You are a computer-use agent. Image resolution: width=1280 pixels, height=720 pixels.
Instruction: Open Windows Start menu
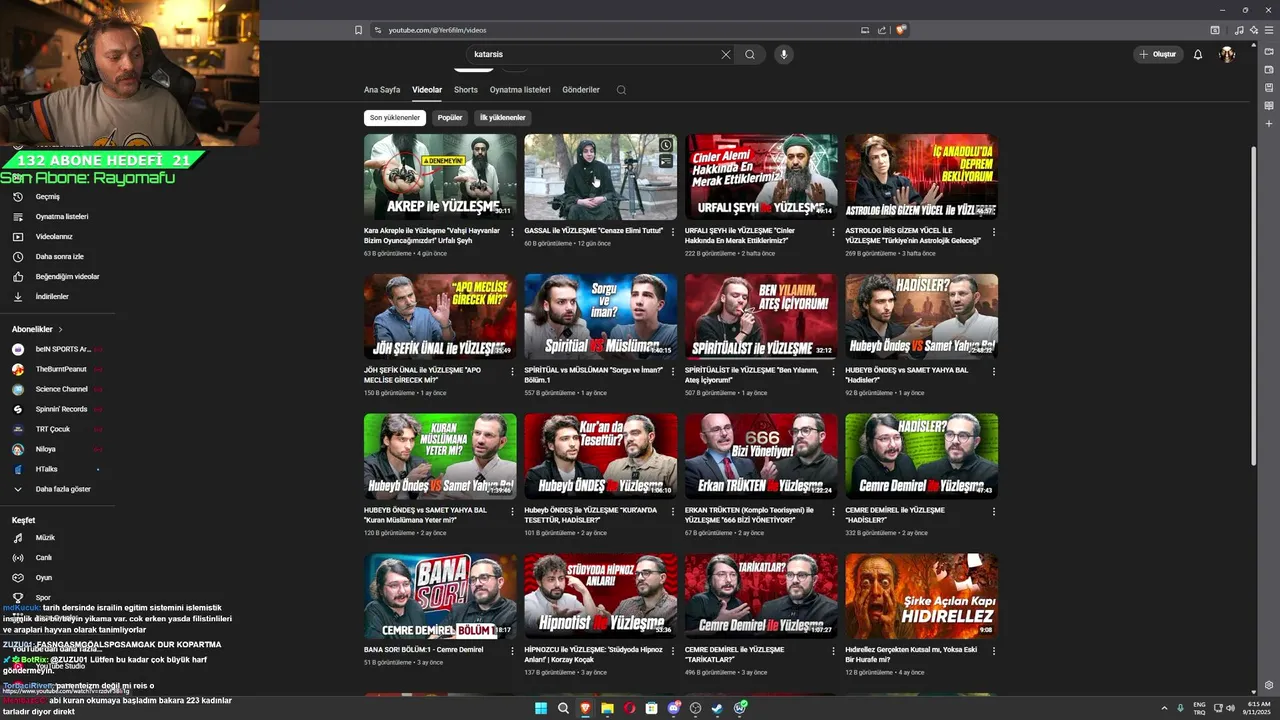tap(541, 708)
